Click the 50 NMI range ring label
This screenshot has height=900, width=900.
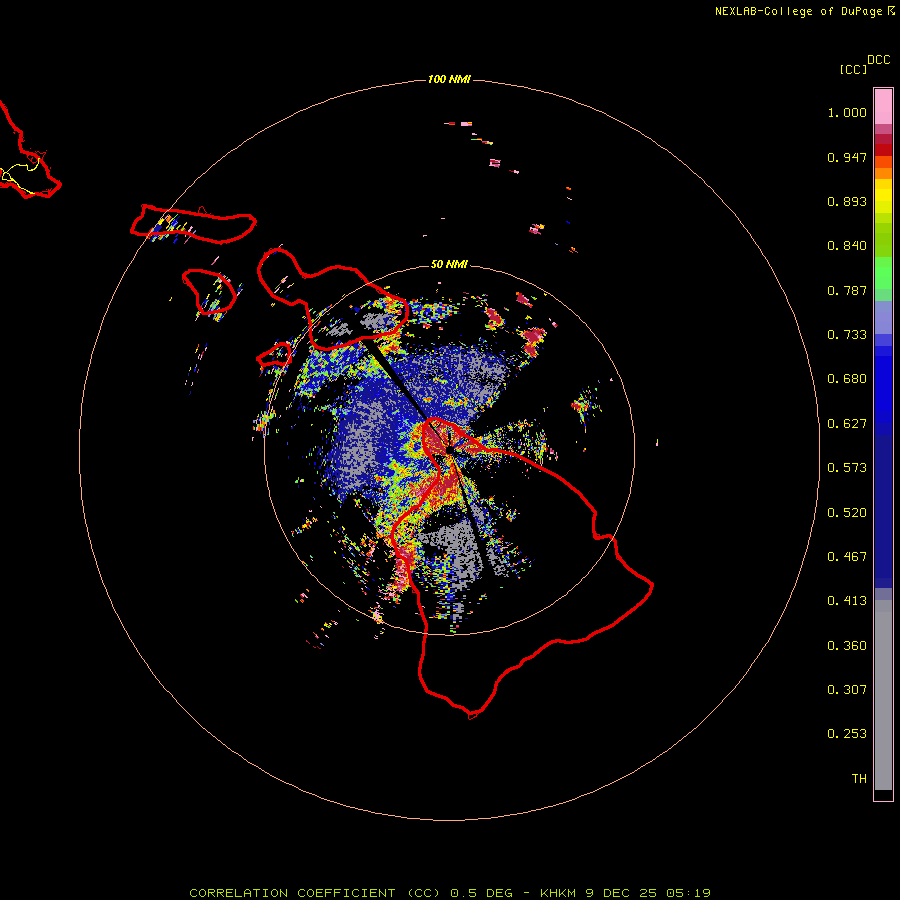449,264
